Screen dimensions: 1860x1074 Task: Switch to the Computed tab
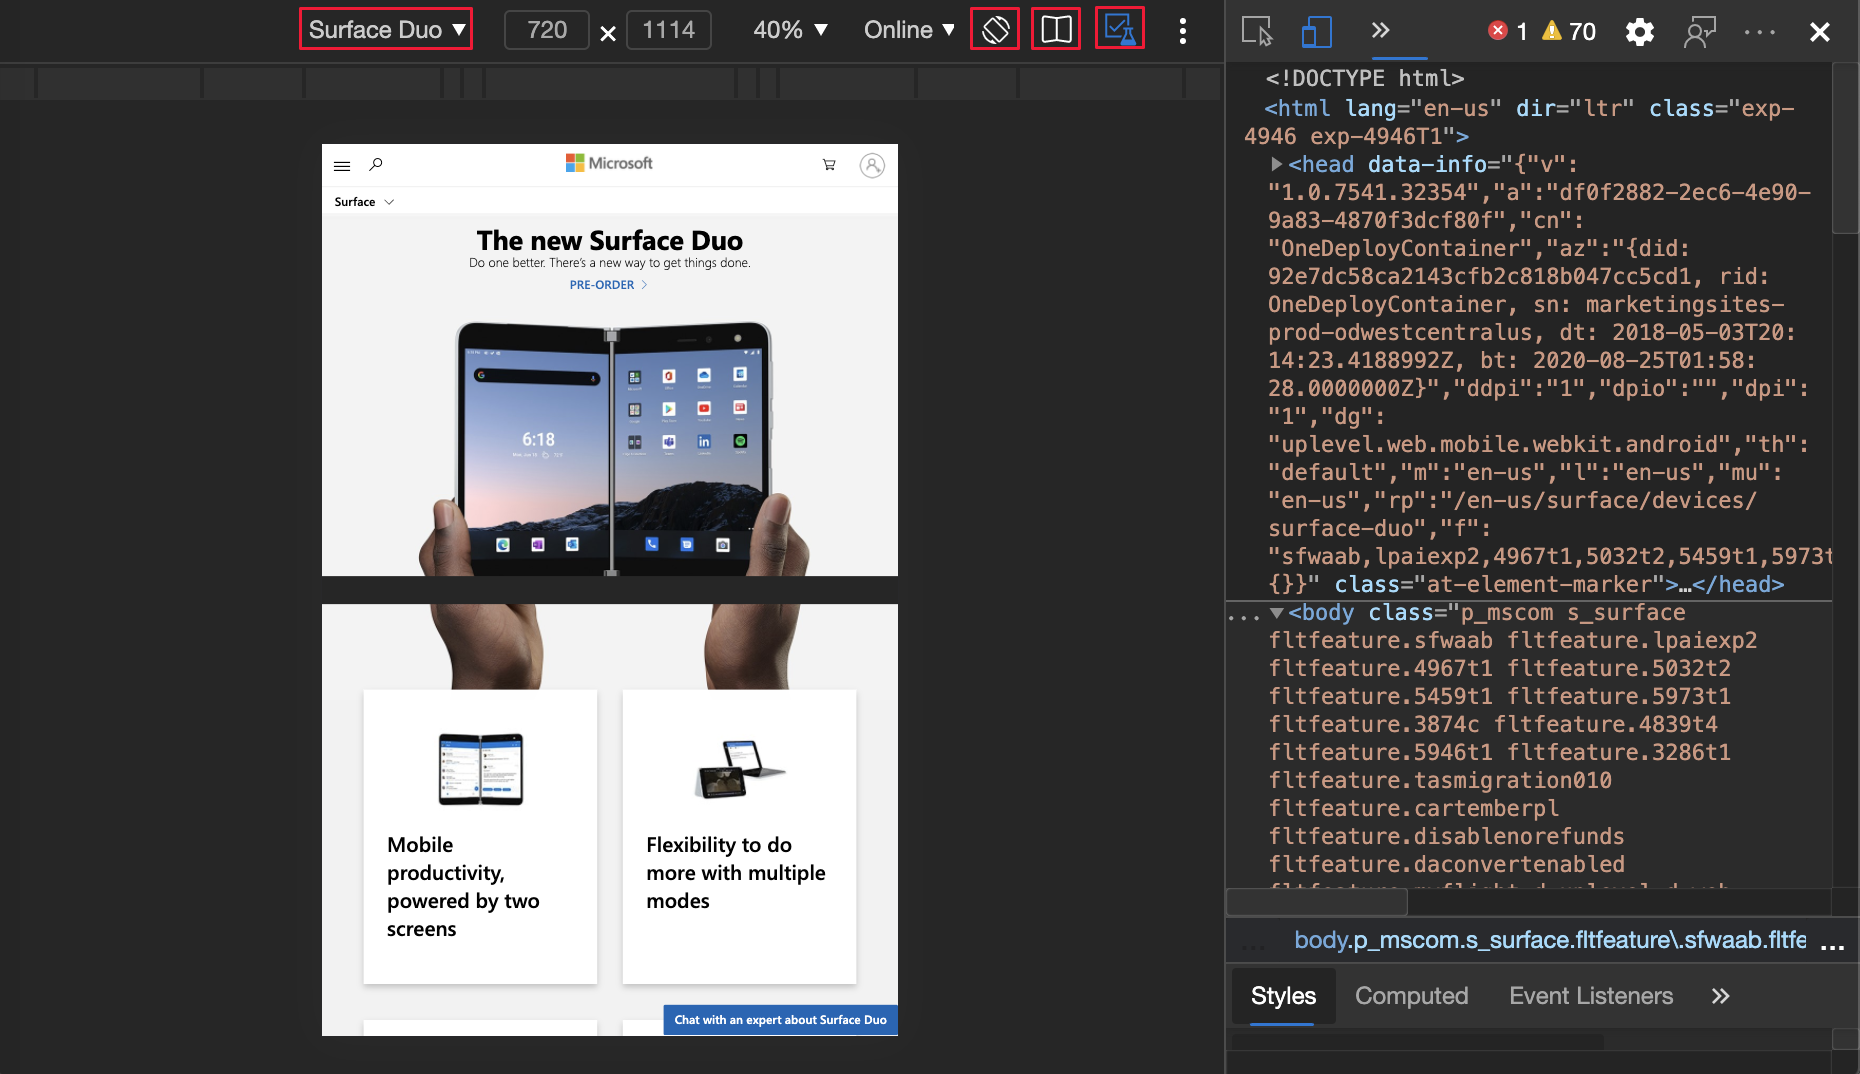(x=1411, y=995)
